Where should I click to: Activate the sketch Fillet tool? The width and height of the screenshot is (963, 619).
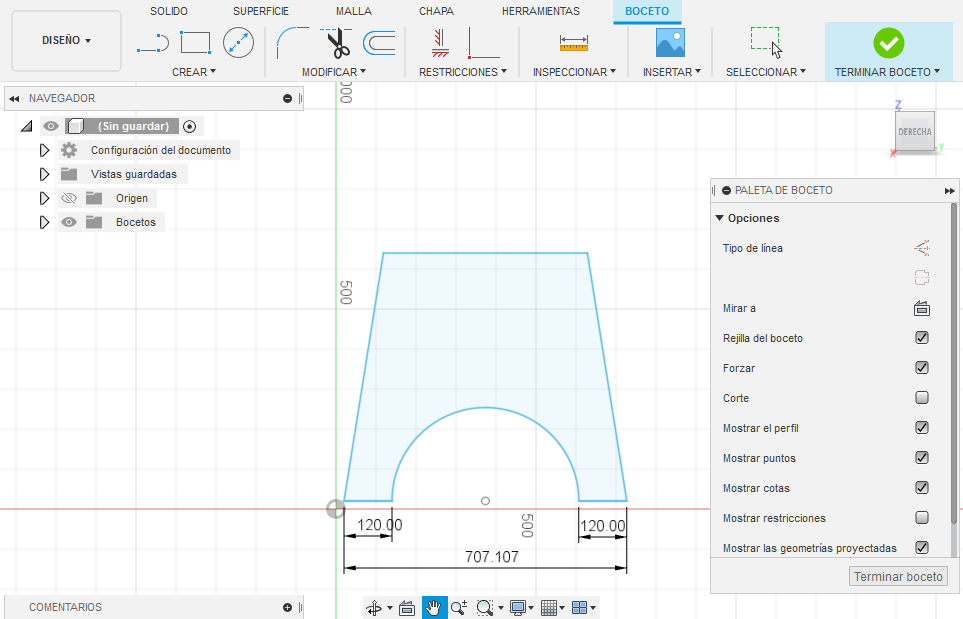[292, 43]
